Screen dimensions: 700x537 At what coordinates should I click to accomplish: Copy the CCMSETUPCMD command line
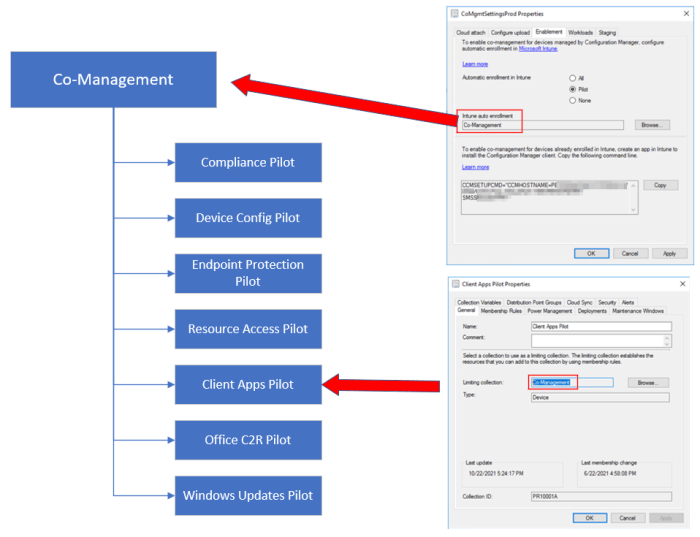coord(660,186)
